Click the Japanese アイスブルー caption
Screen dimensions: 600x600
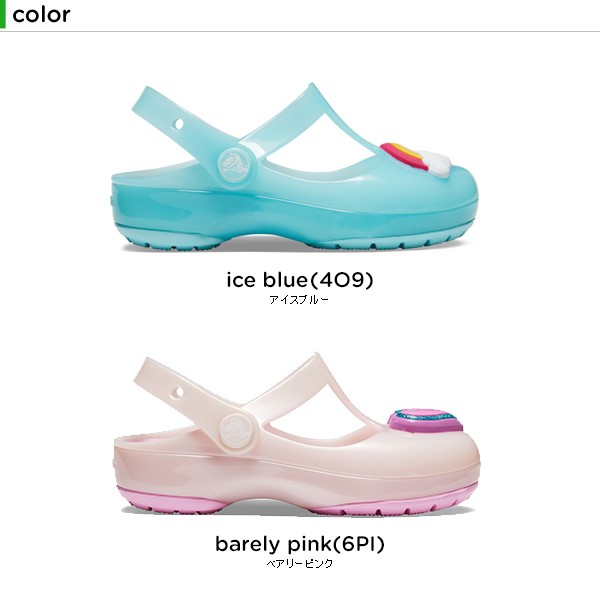299,300
